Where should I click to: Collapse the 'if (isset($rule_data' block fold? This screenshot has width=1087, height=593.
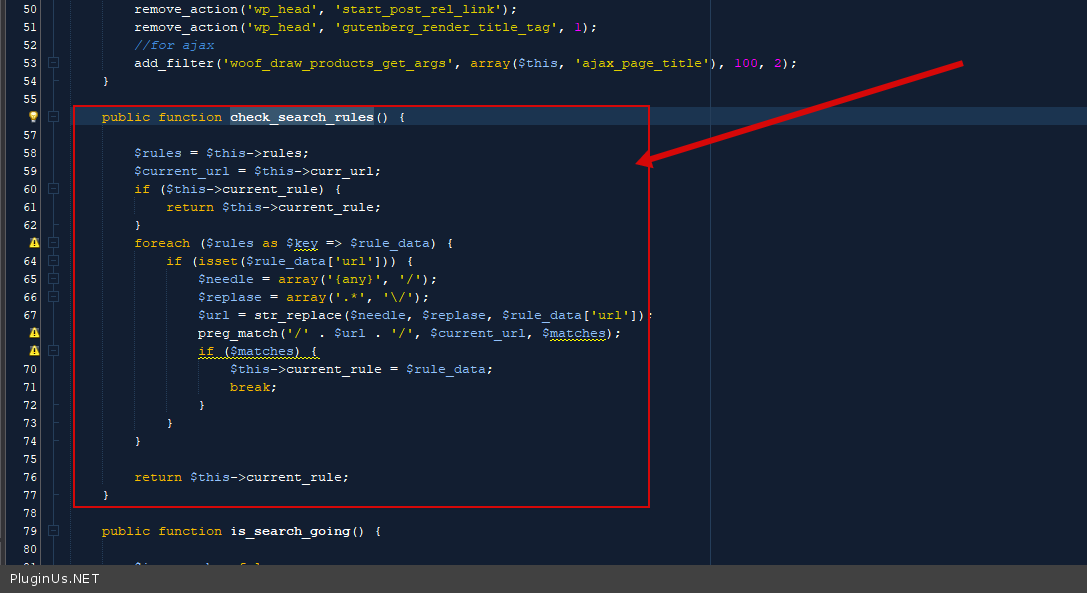(53, 261)
